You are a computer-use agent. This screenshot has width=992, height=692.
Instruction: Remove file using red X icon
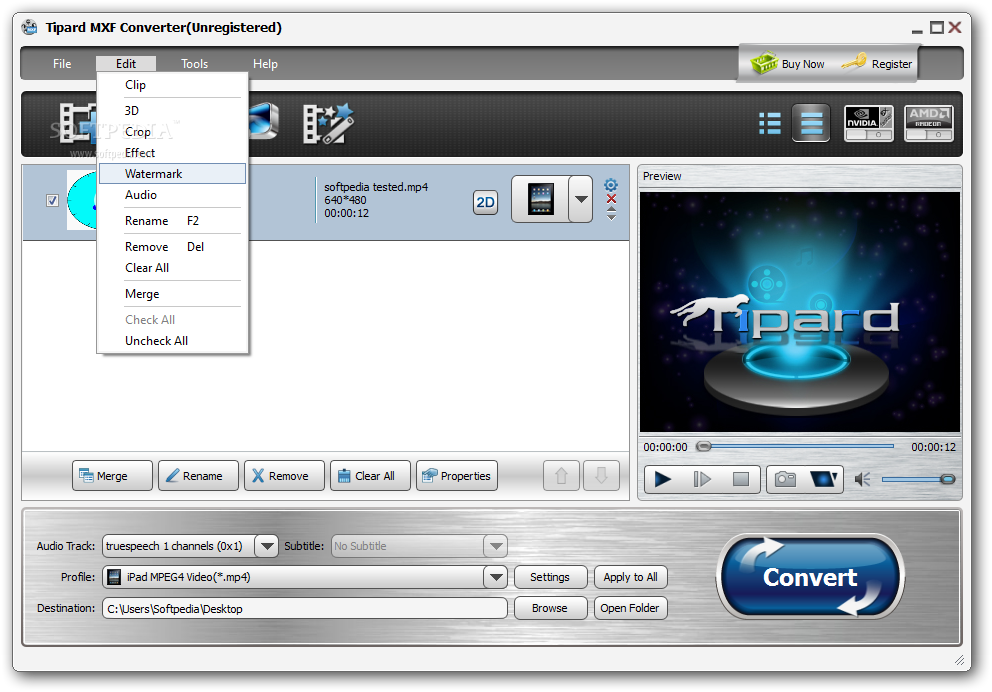coord(611,199)
